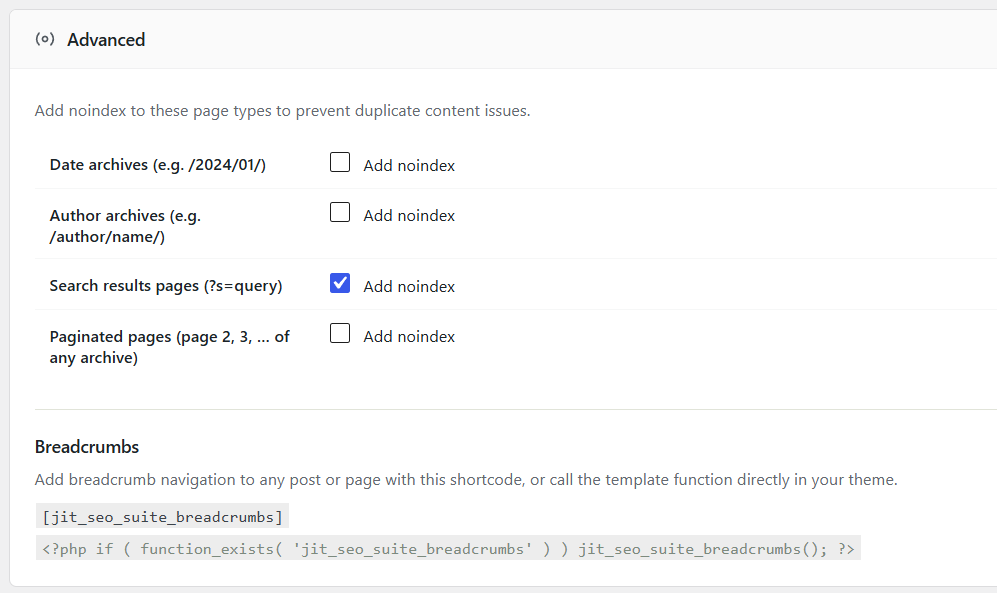
Task: Enable noindex for Paginated pages
Action: pyautogui.click(x=340, y=333)
